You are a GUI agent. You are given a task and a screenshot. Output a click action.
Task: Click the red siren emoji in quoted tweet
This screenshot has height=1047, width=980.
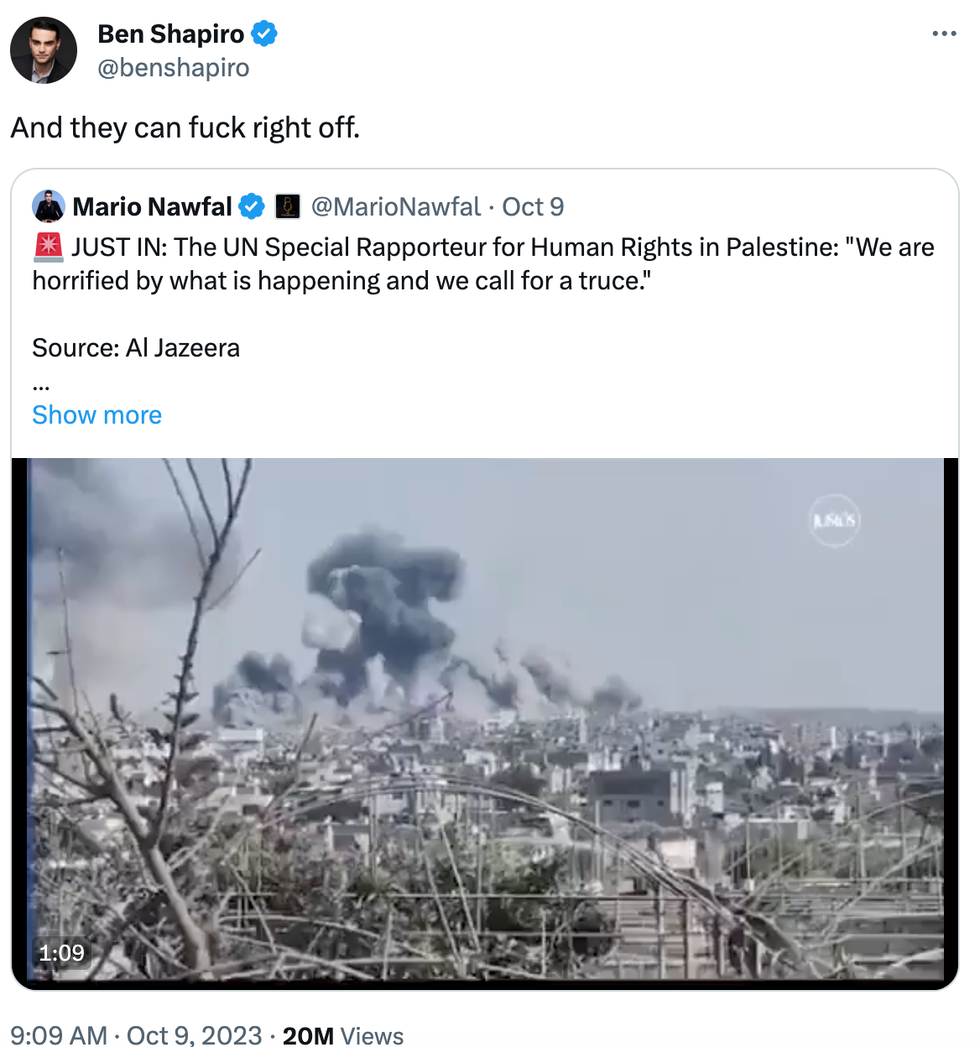coord(48,247)
